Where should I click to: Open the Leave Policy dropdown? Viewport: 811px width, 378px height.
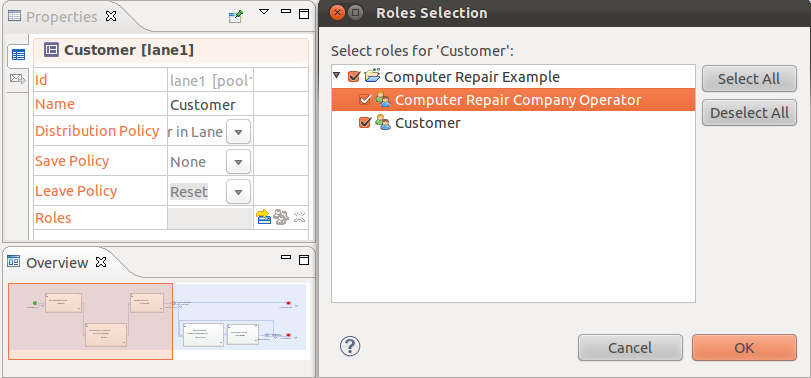(238, 192)
